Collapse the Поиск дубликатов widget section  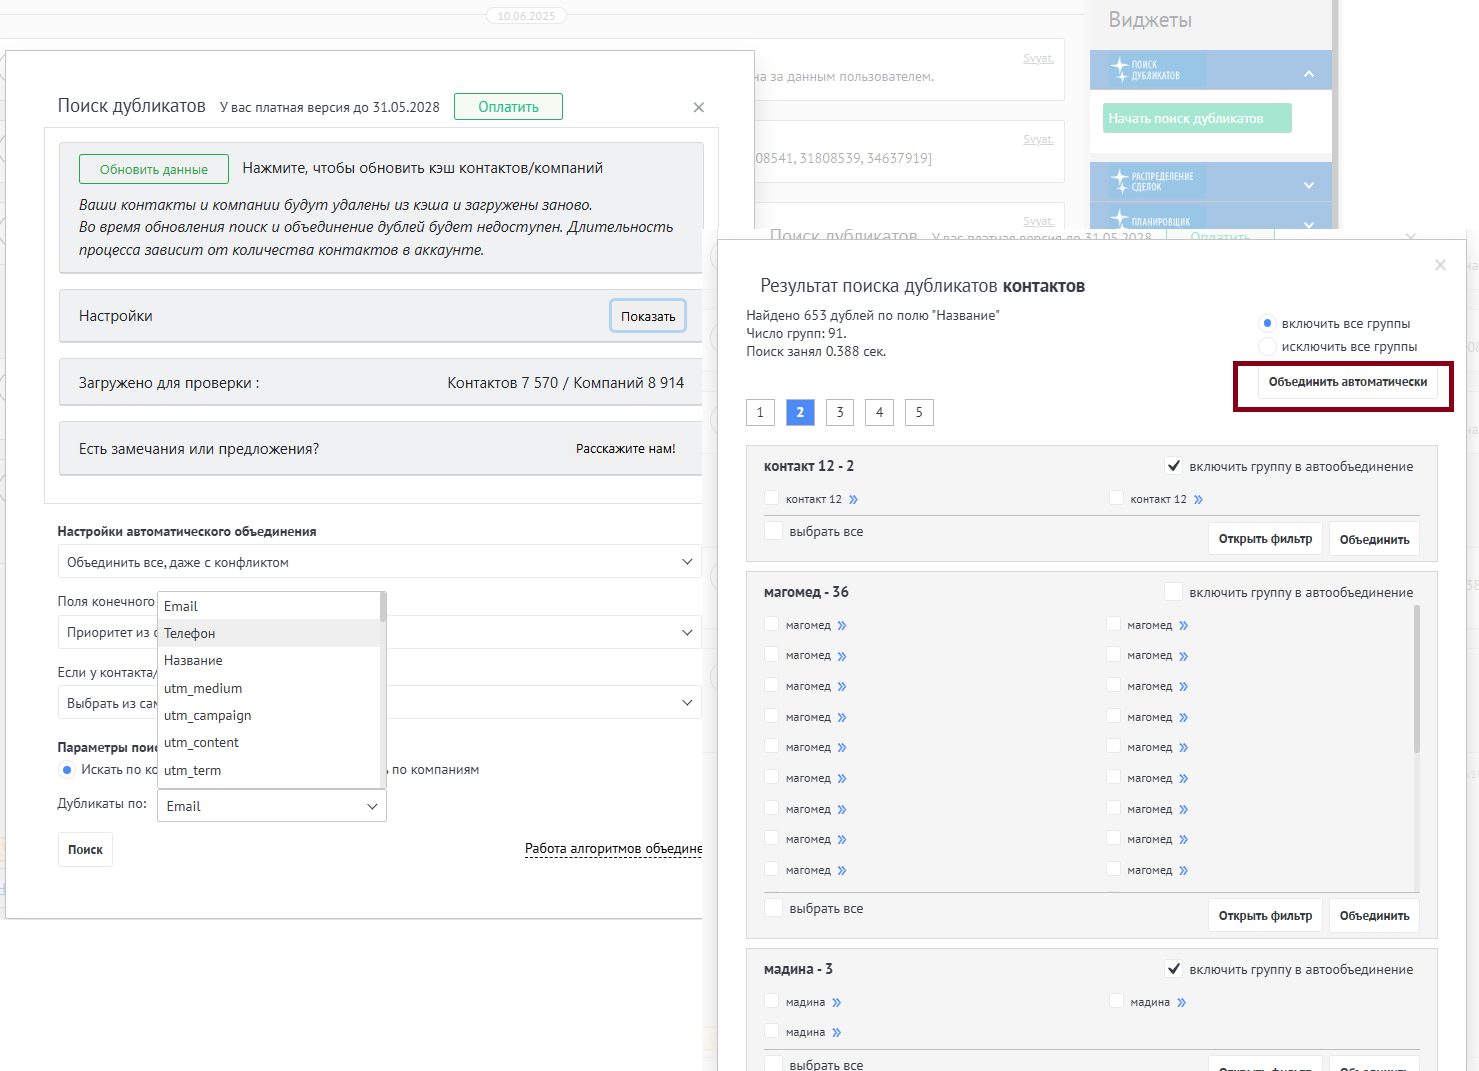click(1309, 73)
